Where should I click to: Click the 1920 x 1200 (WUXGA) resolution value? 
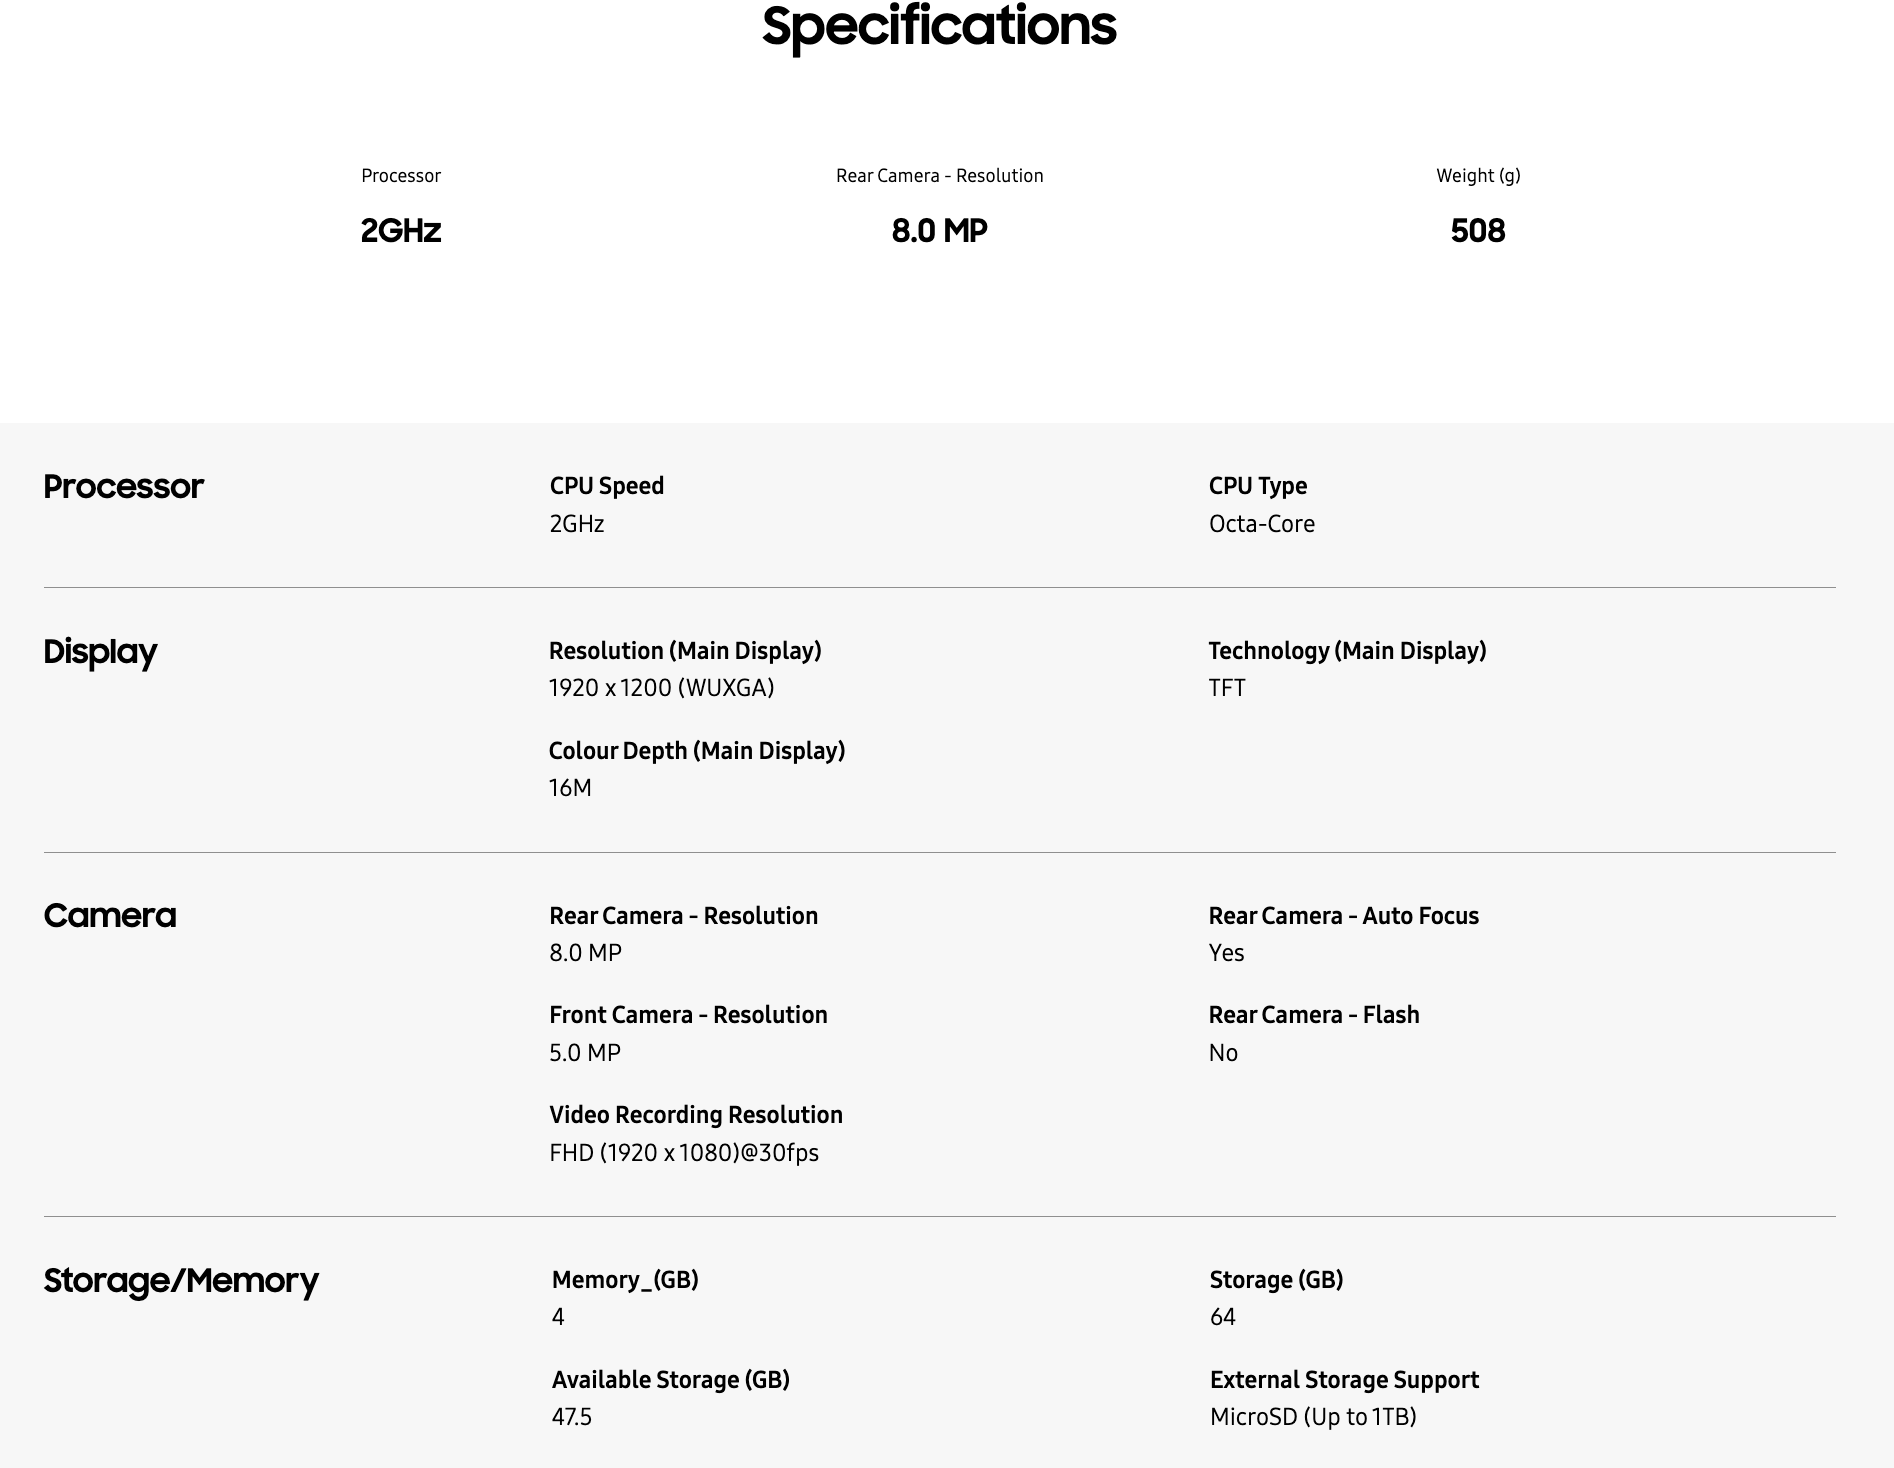[x=661, y=688]
